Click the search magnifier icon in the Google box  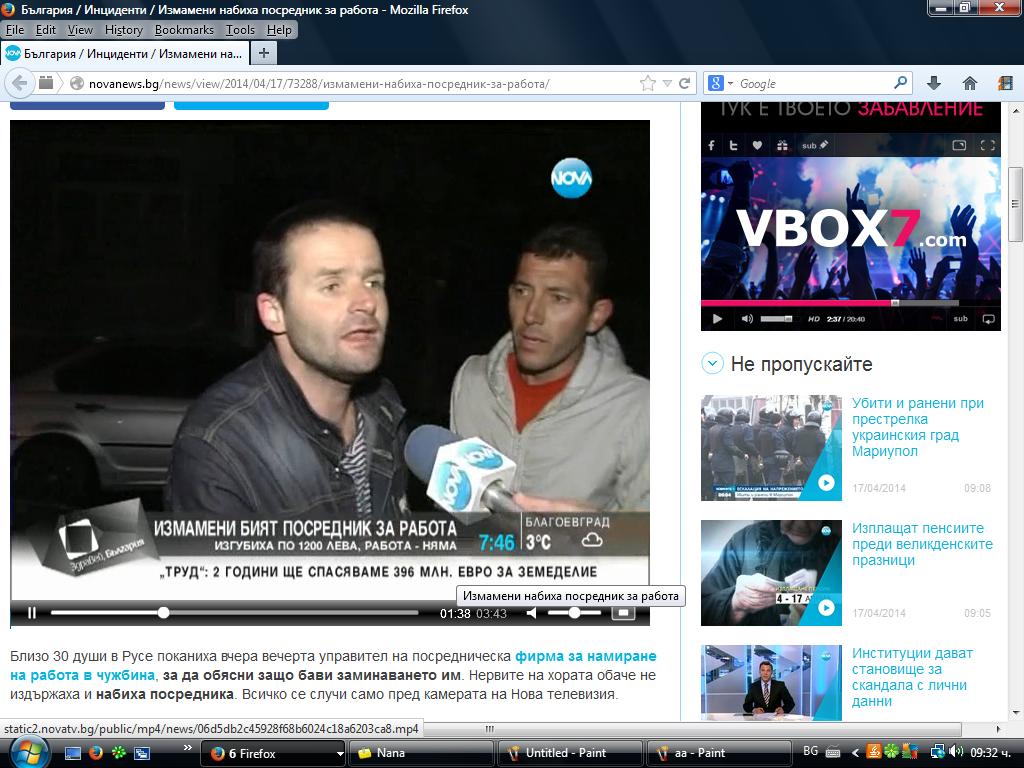(901, 83)
